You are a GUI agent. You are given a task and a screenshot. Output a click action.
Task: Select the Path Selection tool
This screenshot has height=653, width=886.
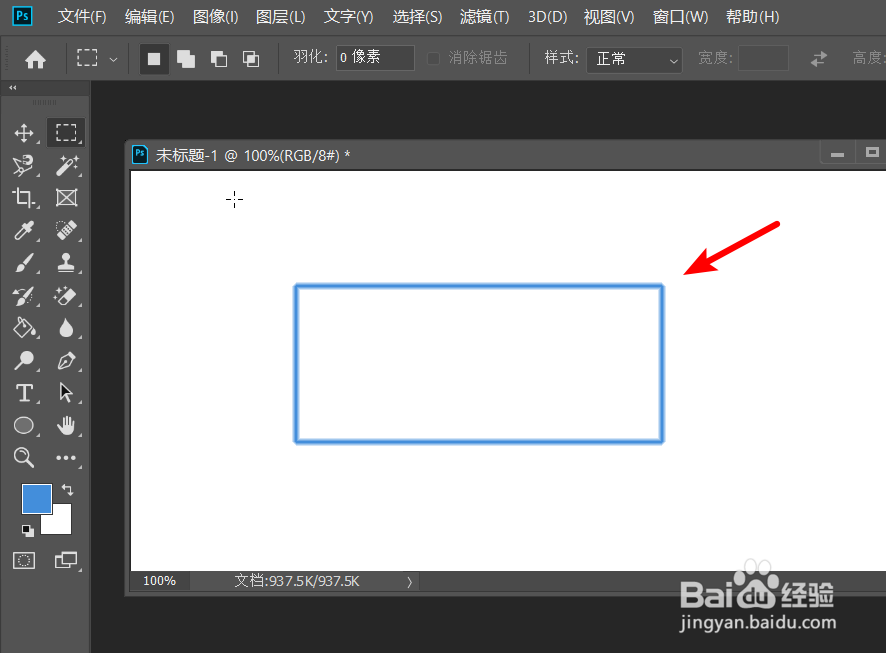point(67,393)
